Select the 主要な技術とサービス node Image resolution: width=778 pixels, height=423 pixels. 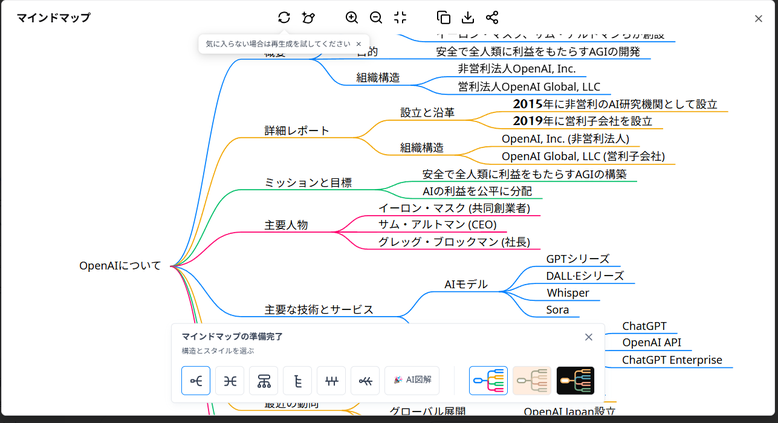pyautogui.click(x=319, y=309)
